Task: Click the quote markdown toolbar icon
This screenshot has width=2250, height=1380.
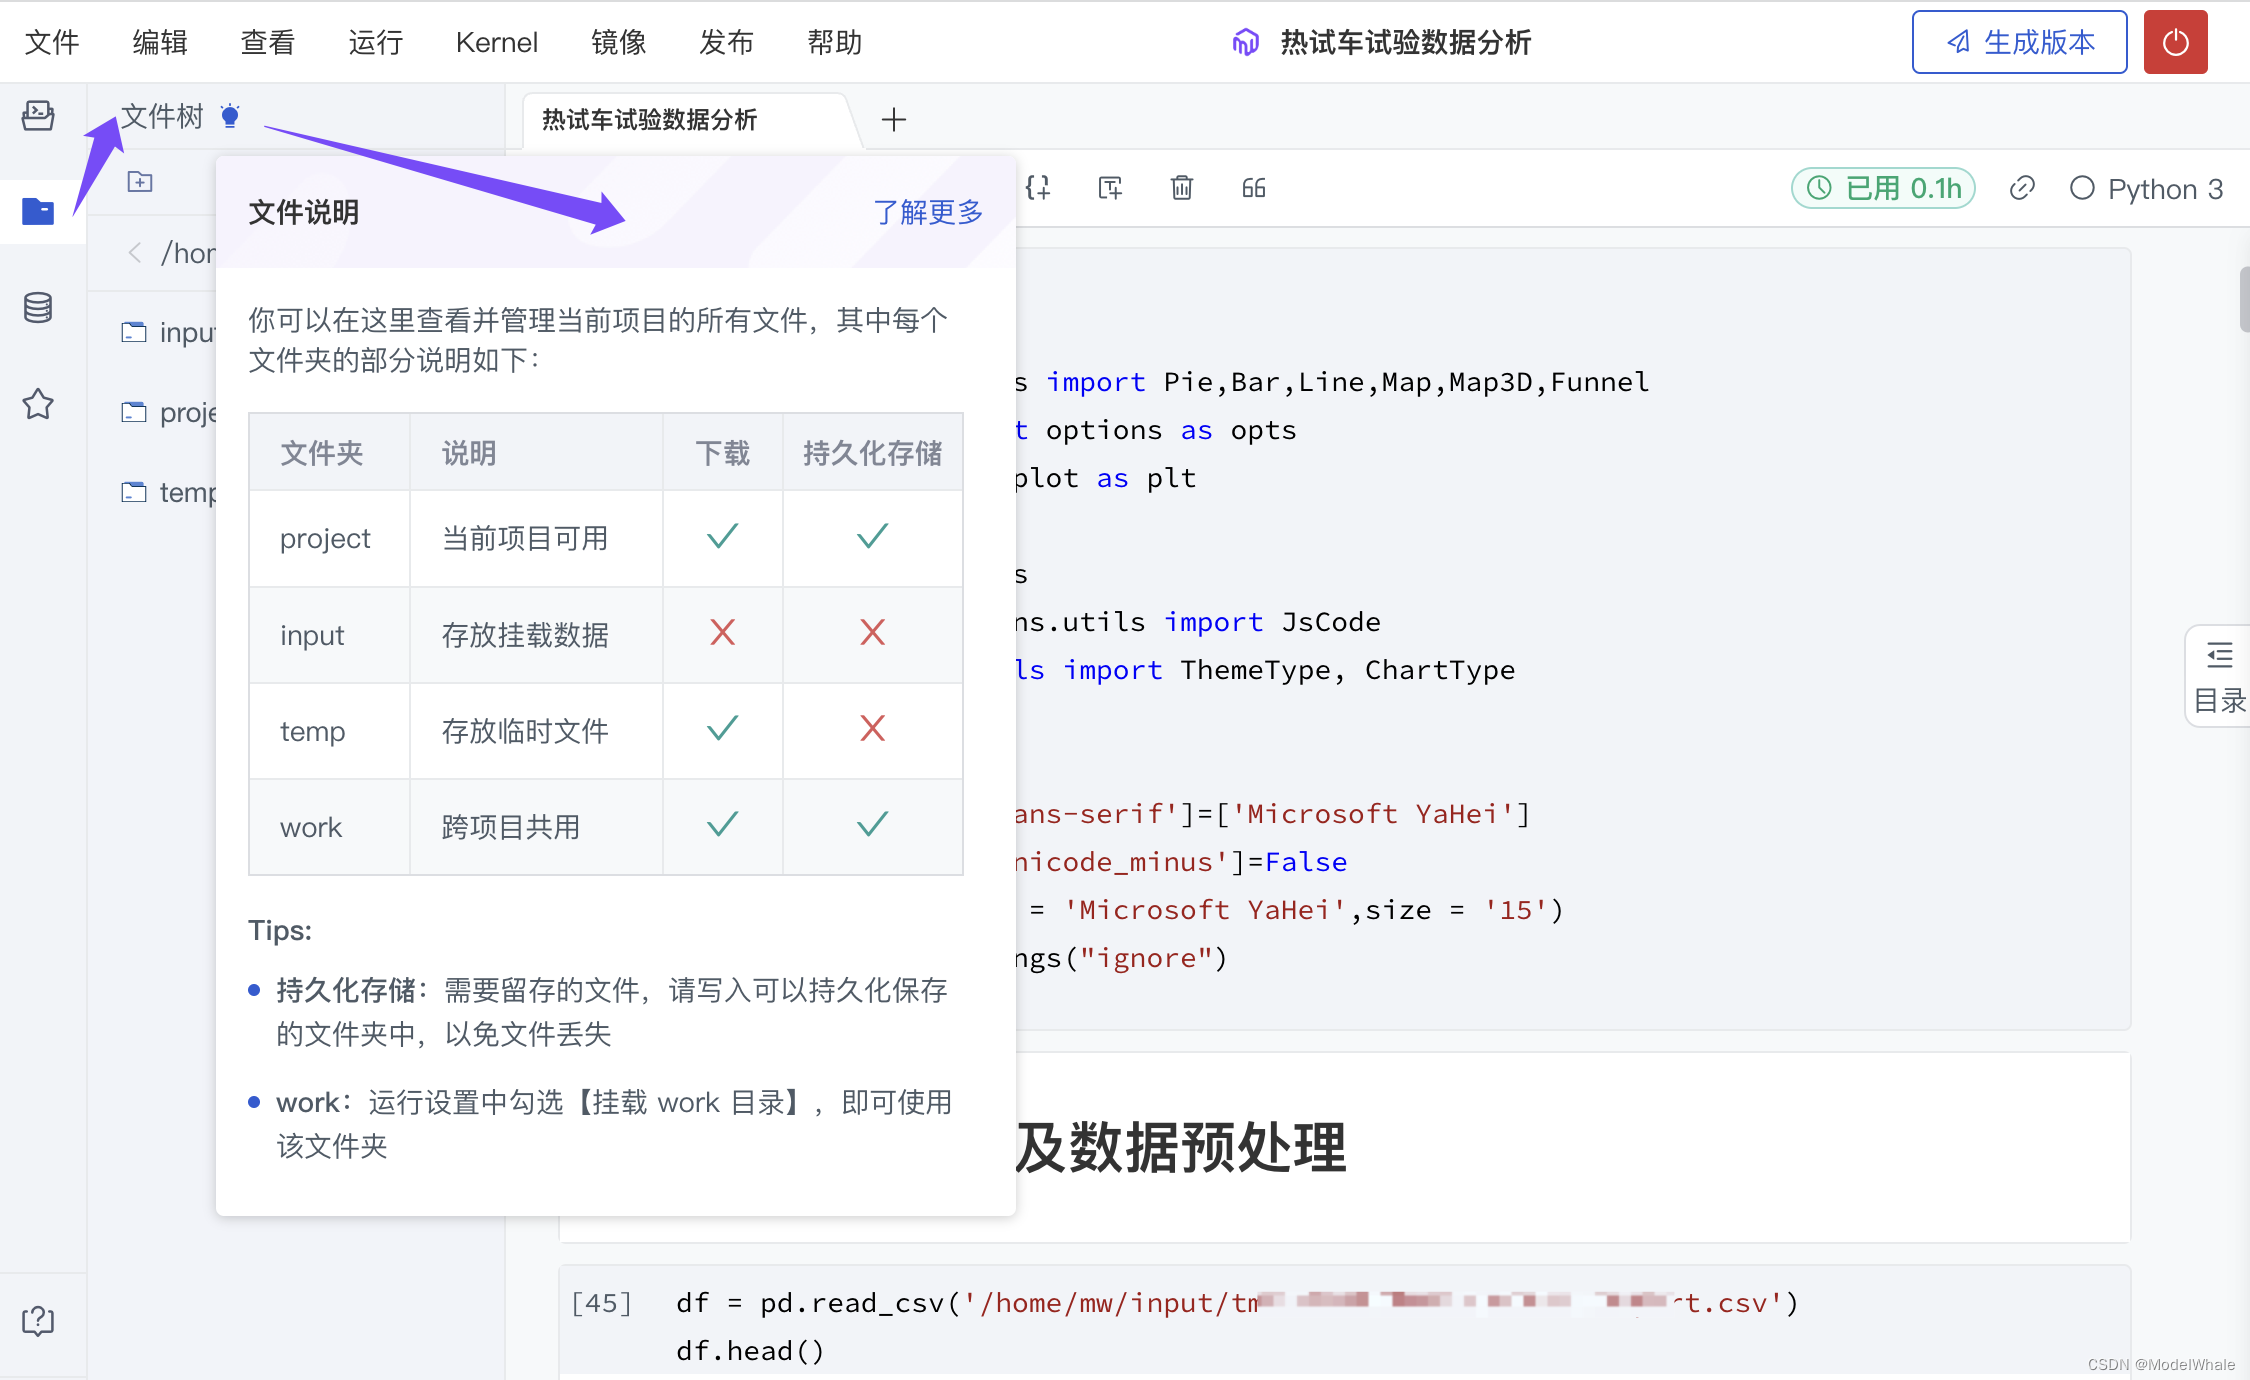Action: (1254, 188)
